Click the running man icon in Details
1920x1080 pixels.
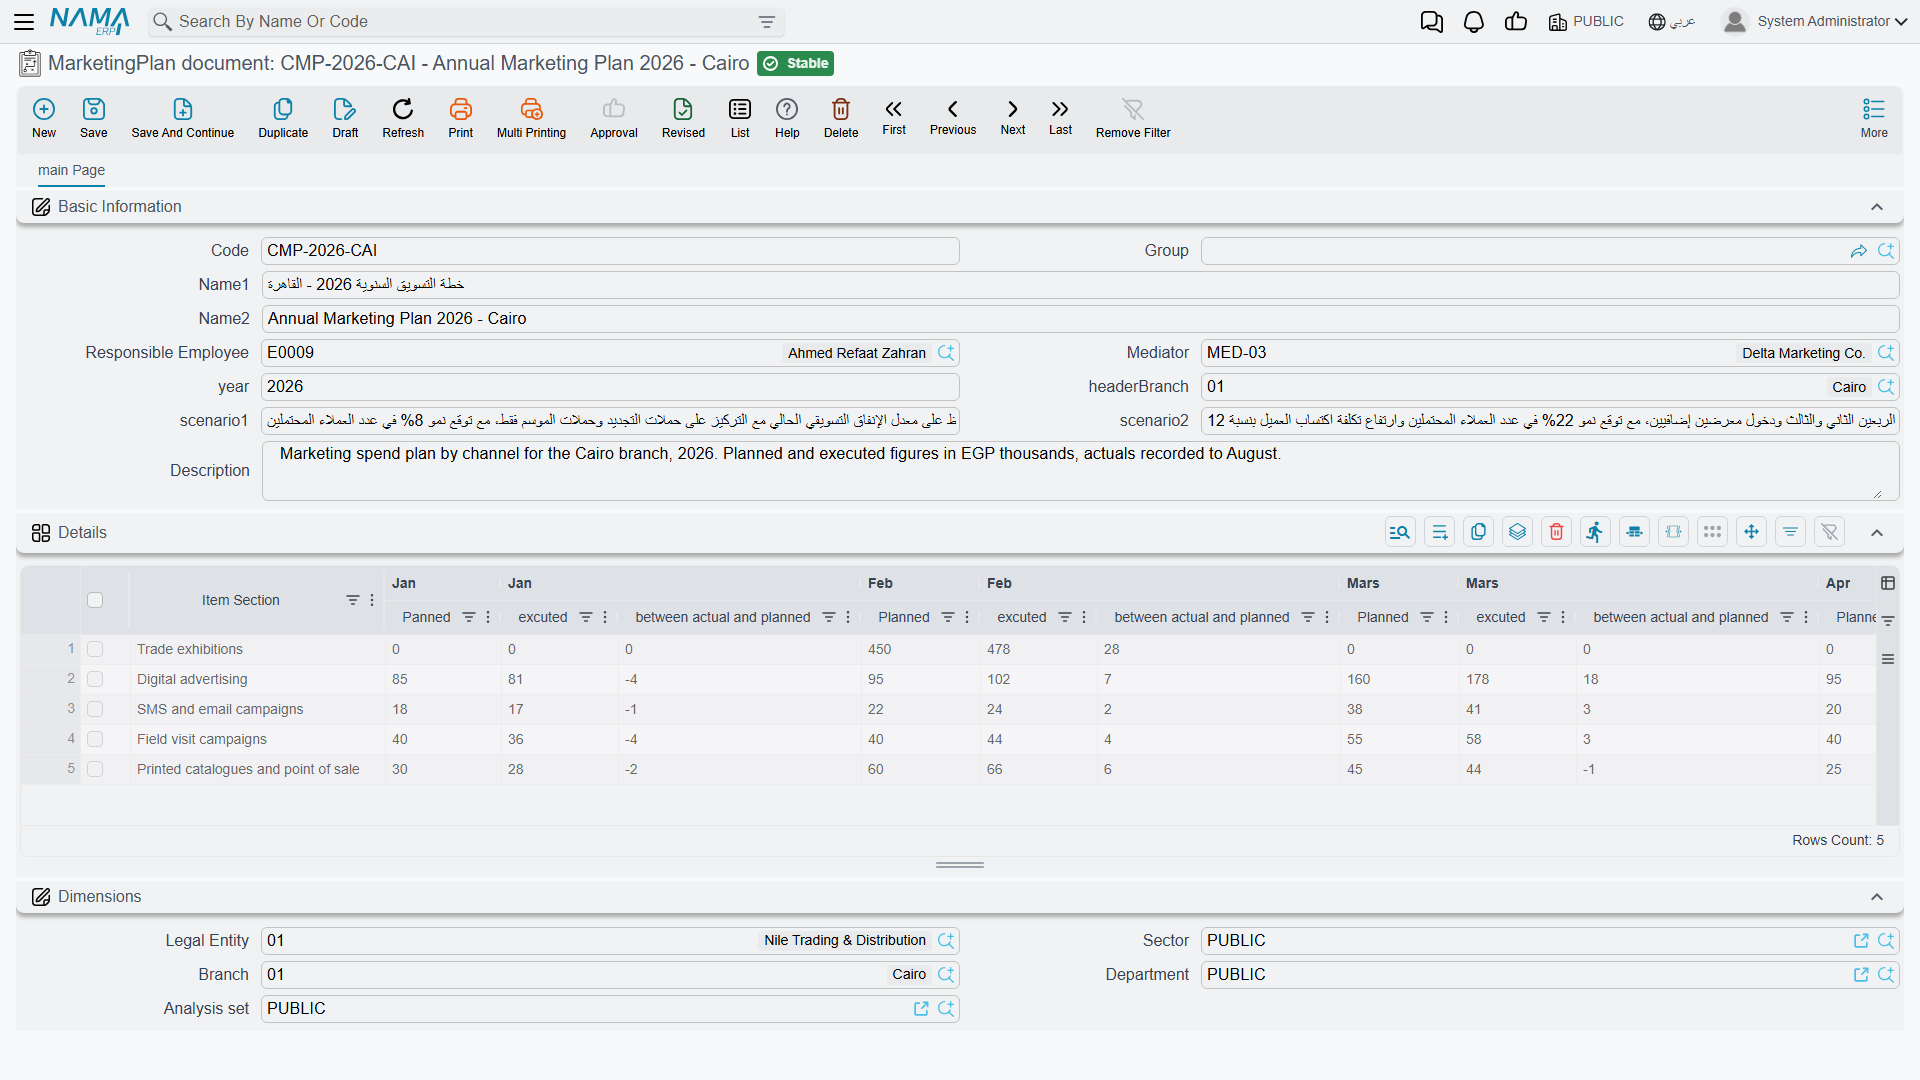(1595, 532)
